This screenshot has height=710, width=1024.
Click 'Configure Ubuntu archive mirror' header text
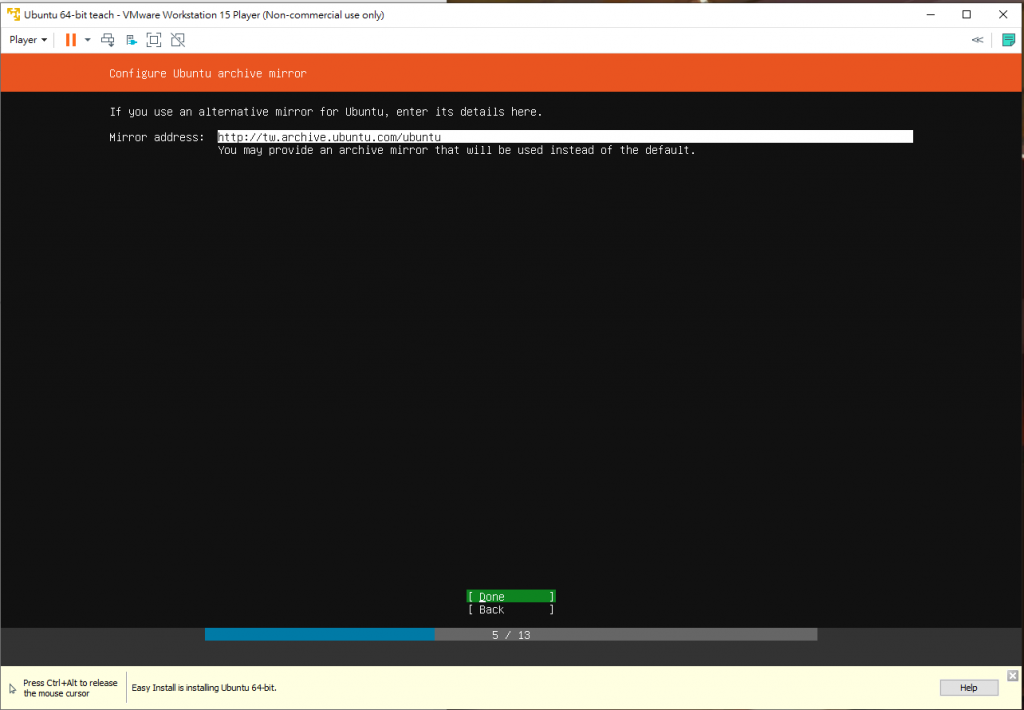coord(208,73)
